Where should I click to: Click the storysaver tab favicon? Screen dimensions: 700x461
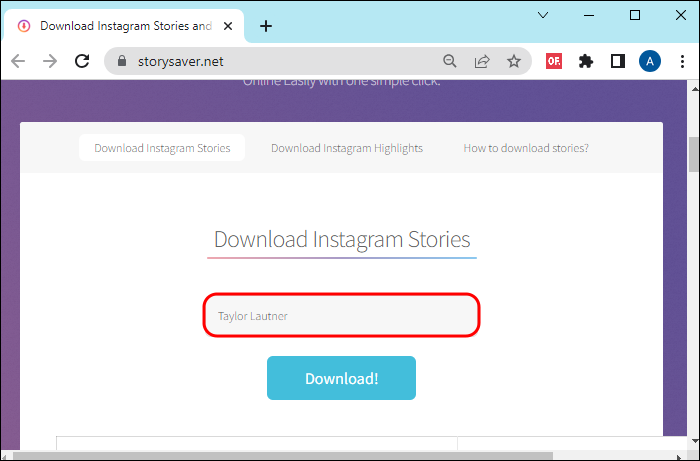(x=24, y=26)
